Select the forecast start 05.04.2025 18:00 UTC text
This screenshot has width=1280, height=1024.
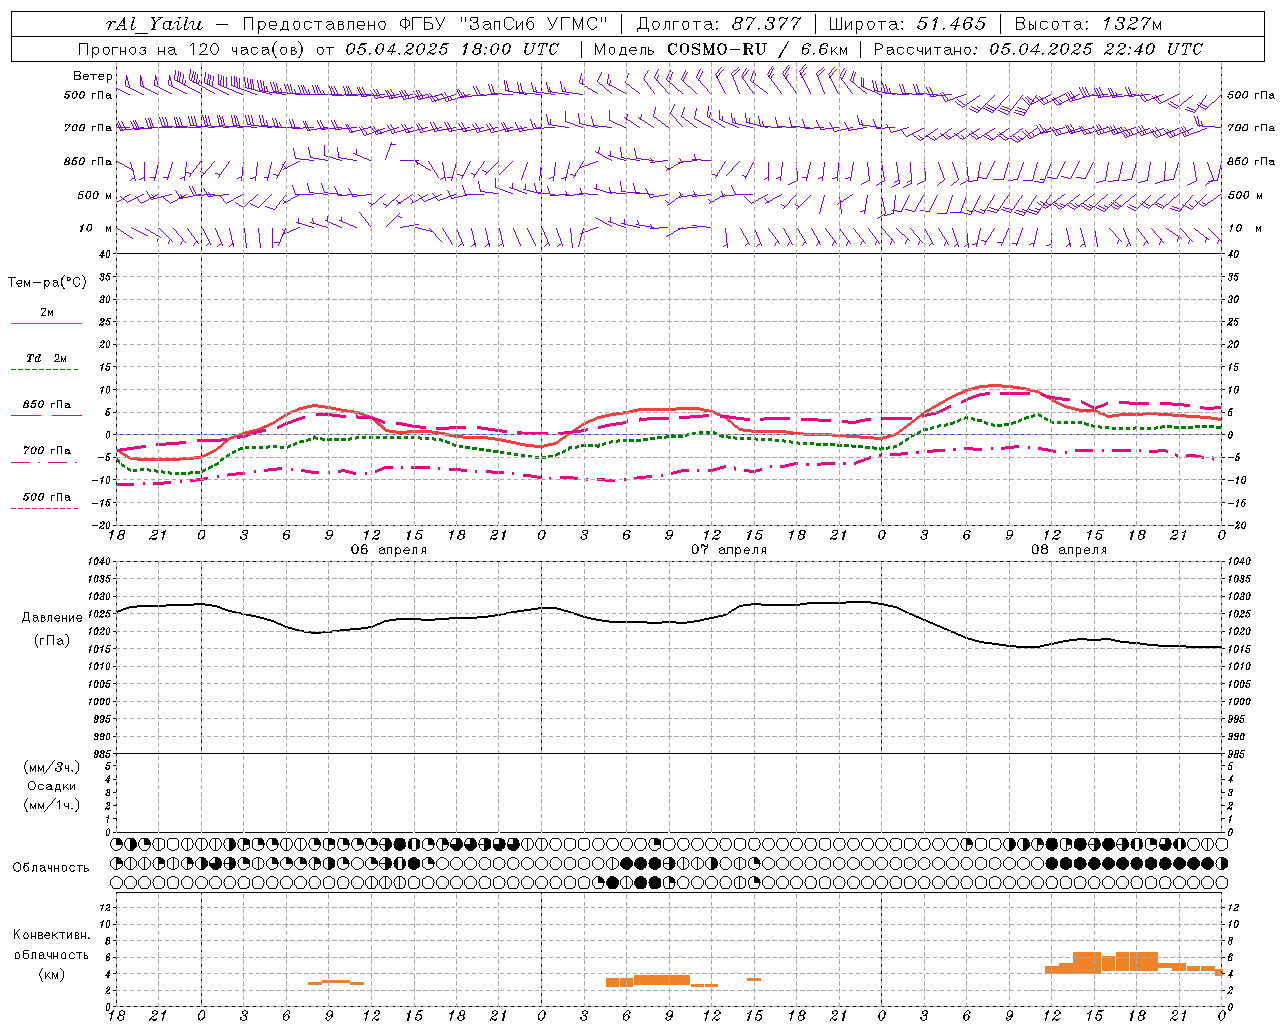[x=452, y=49]
